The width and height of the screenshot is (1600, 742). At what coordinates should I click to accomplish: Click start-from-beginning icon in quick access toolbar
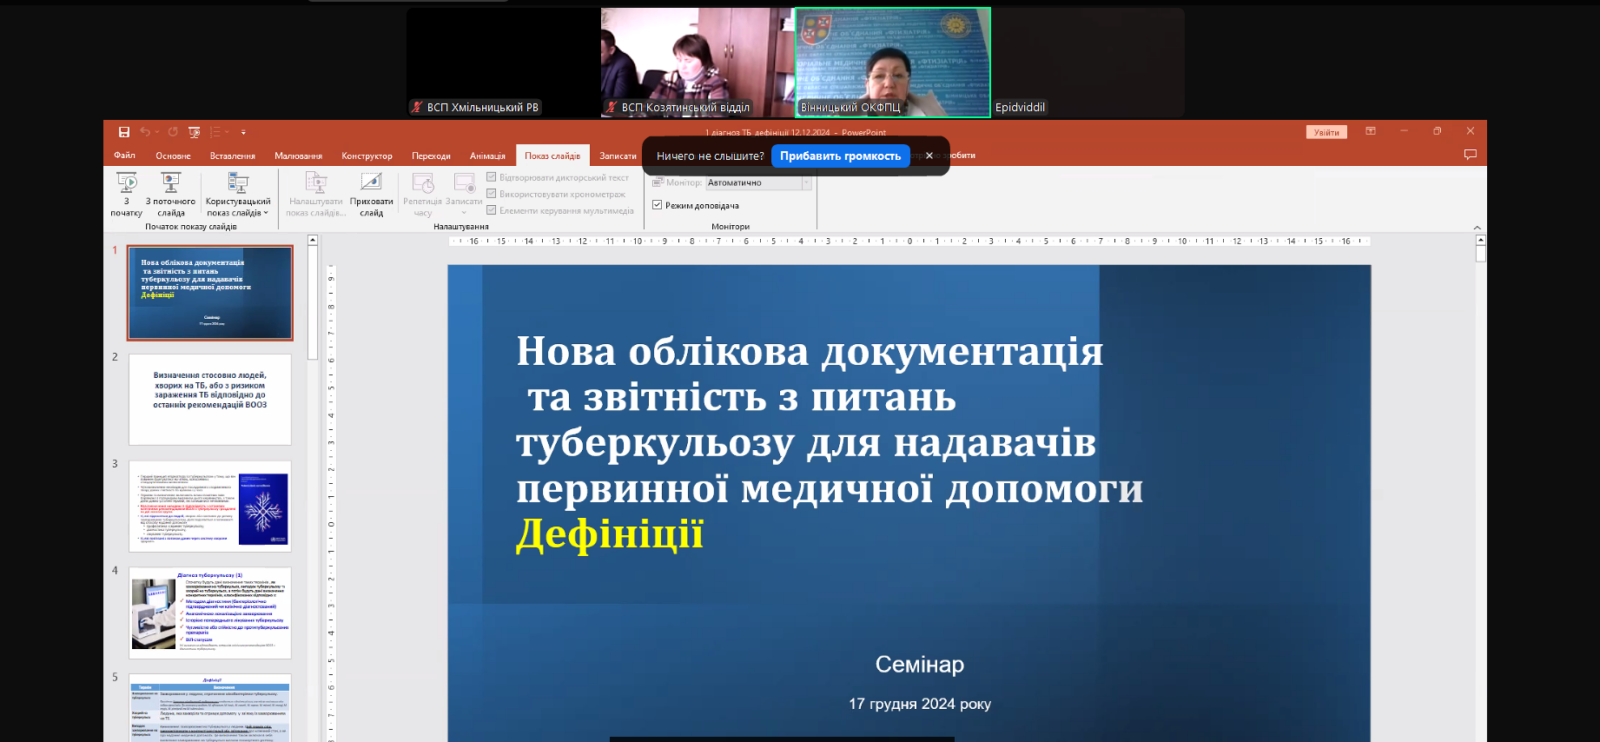[194, 132]
